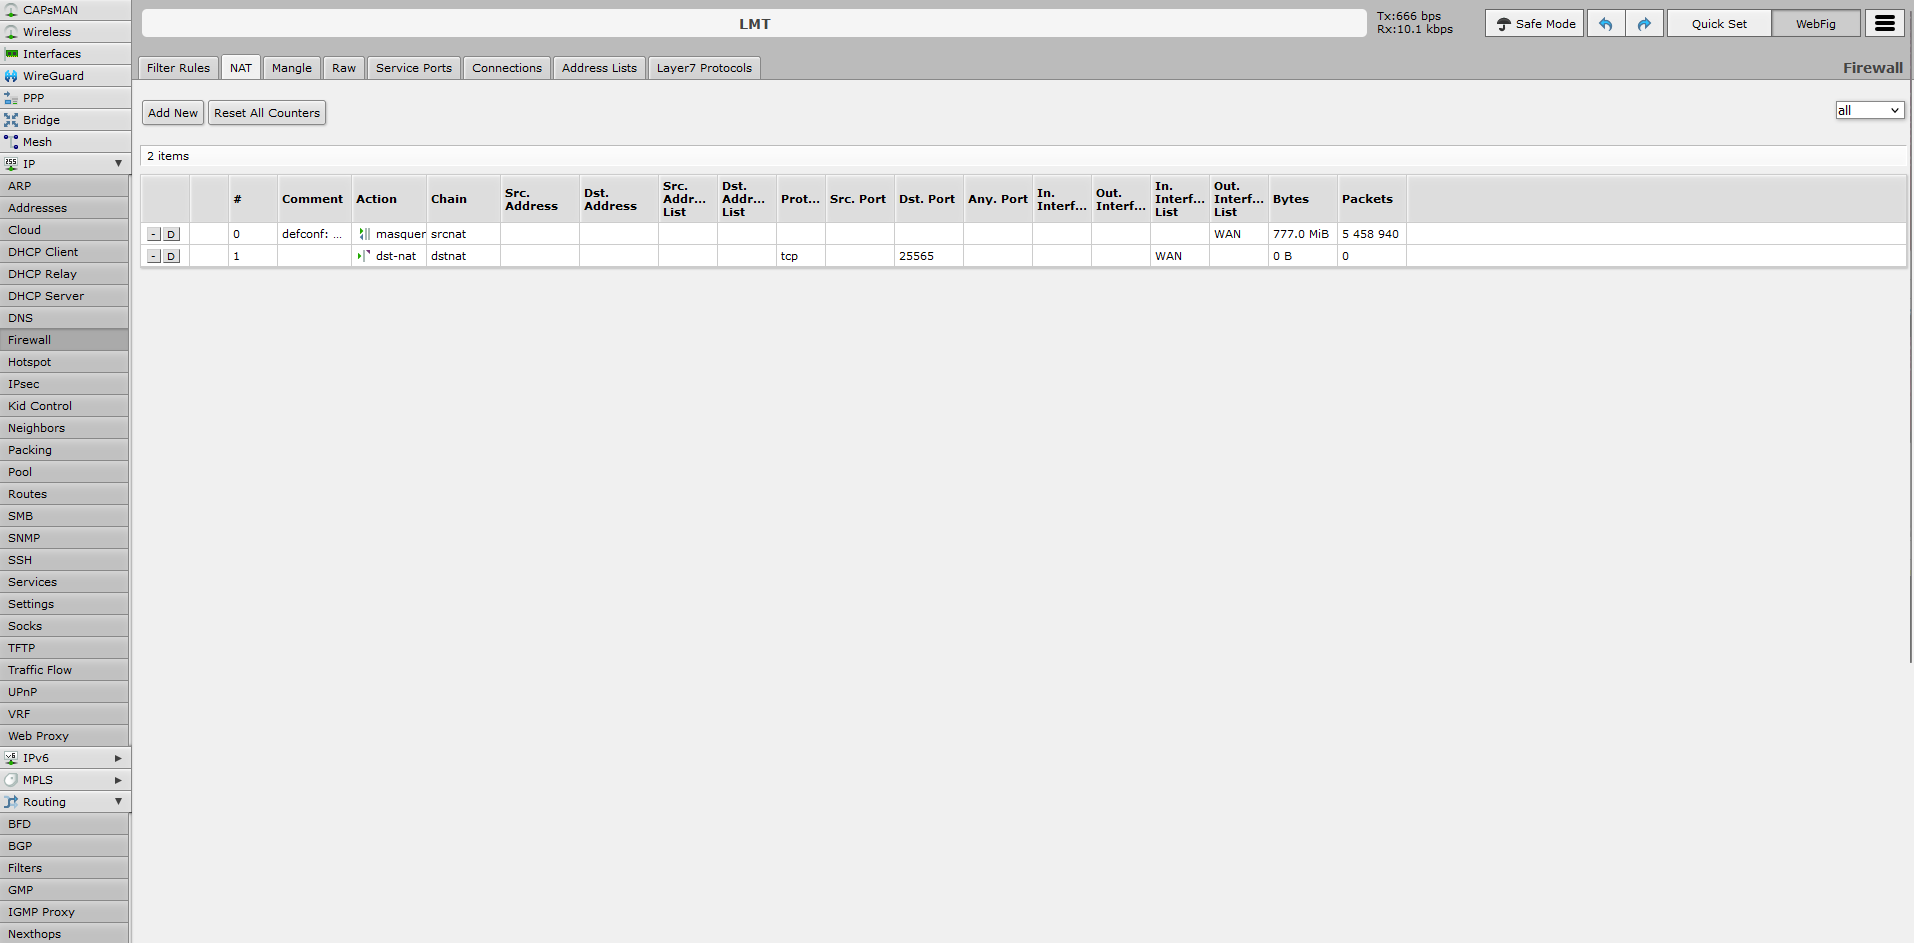The height and width of the screenshot is (943, 1914).
Task: Open the UPnP menu item
Action: tap(64, 692)
